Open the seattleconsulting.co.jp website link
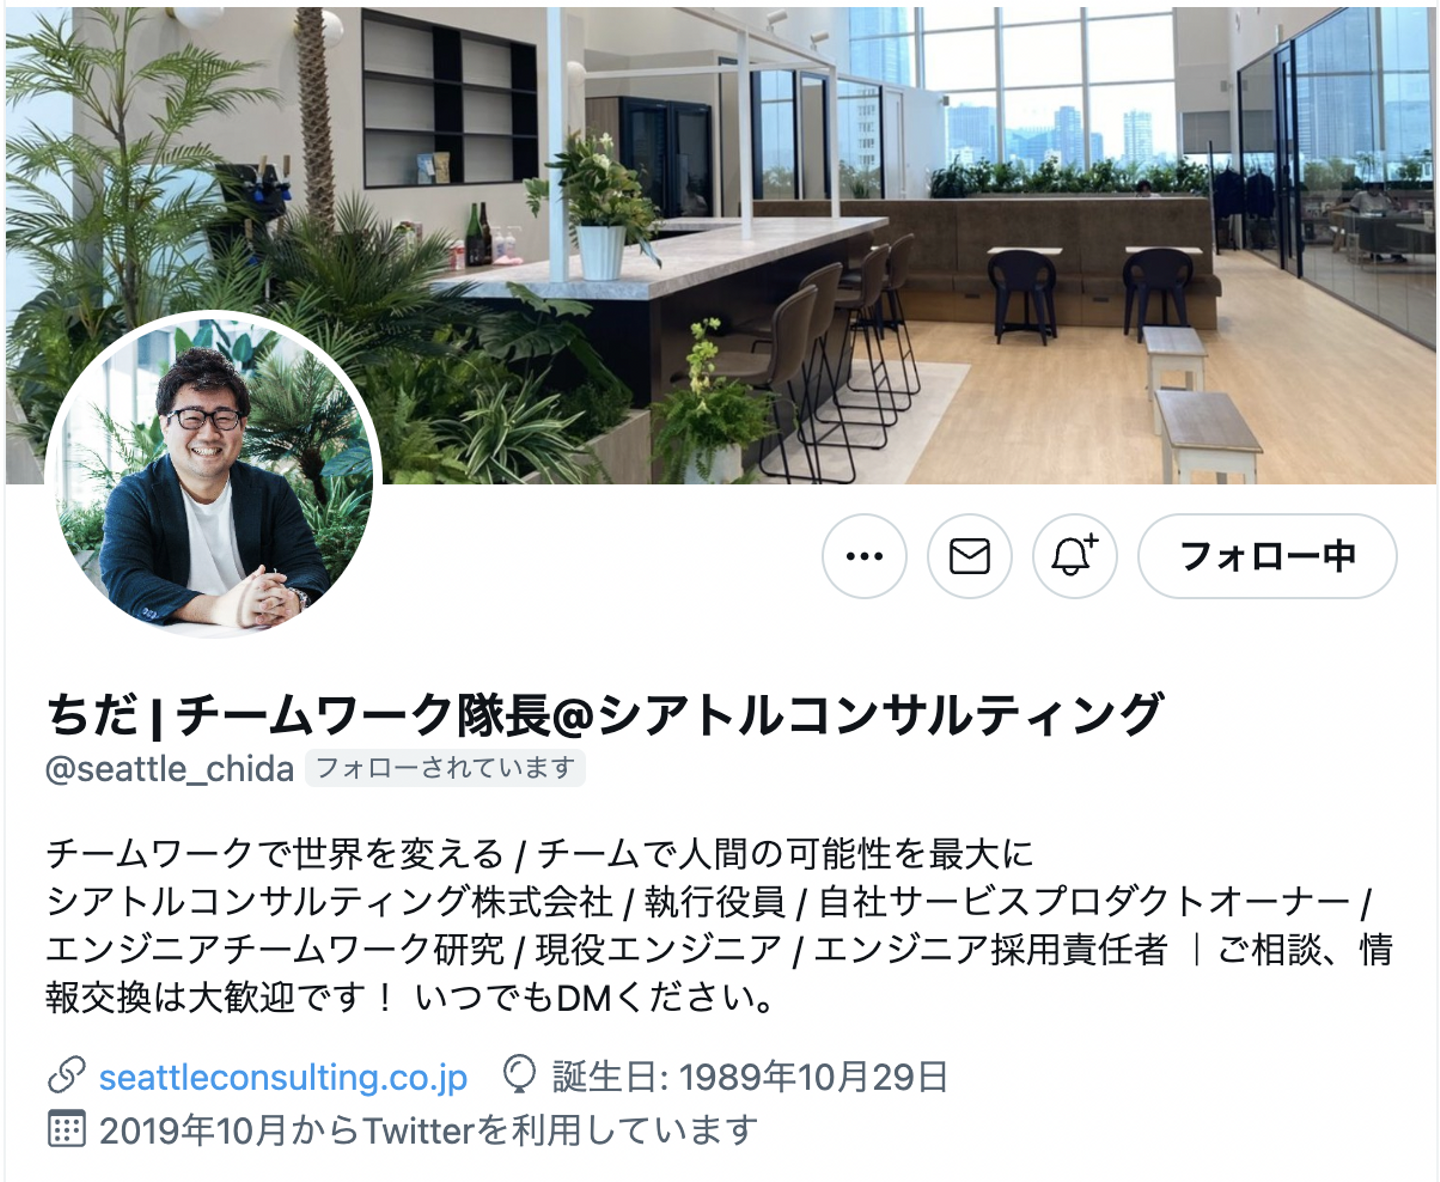1440x1182 pixels. (283, 1077)
